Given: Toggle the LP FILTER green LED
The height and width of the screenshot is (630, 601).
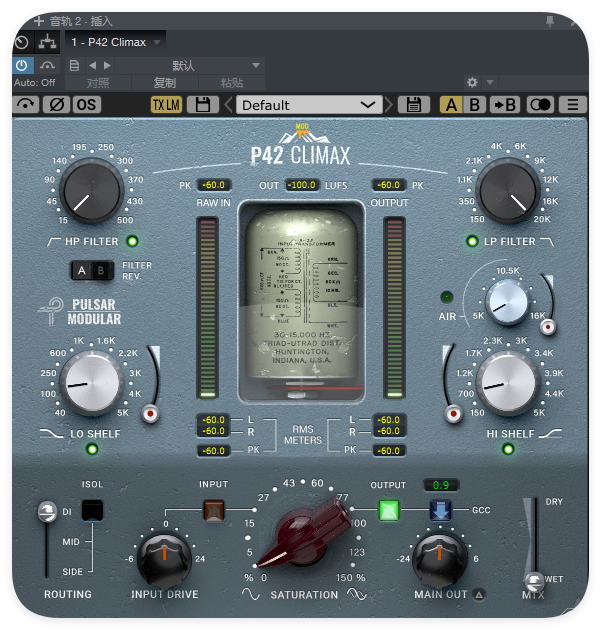Looking at the screenshot, I should (x=472, y=241).
